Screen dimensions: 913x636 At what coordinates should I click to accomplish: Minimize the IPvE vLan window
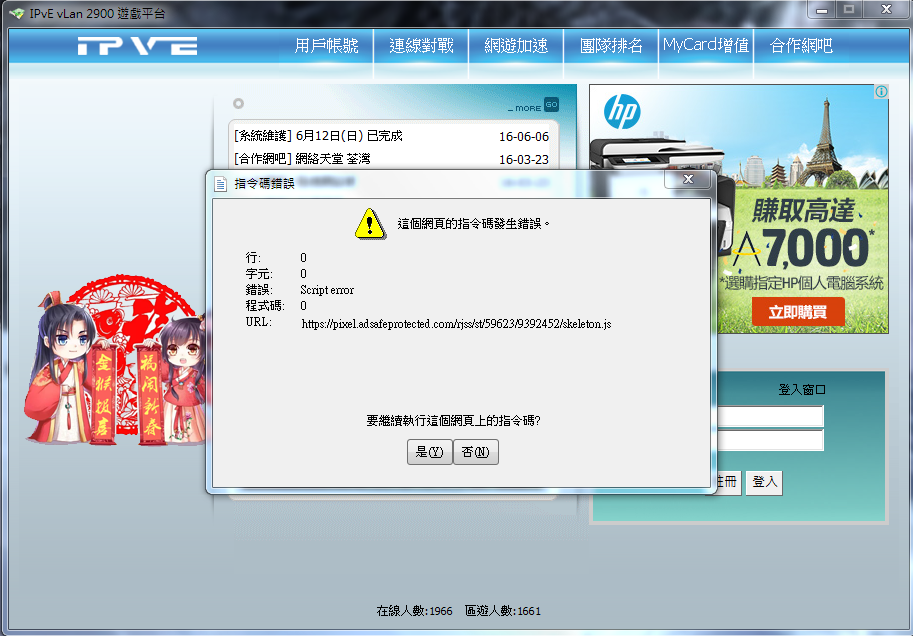(x=822, y=9)
